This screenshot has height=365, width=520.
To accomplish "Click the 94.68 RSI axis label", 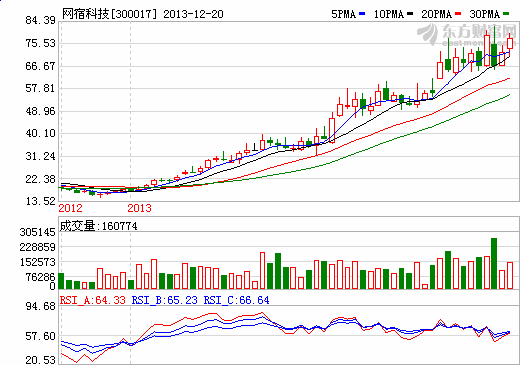I will click(40, 306).
